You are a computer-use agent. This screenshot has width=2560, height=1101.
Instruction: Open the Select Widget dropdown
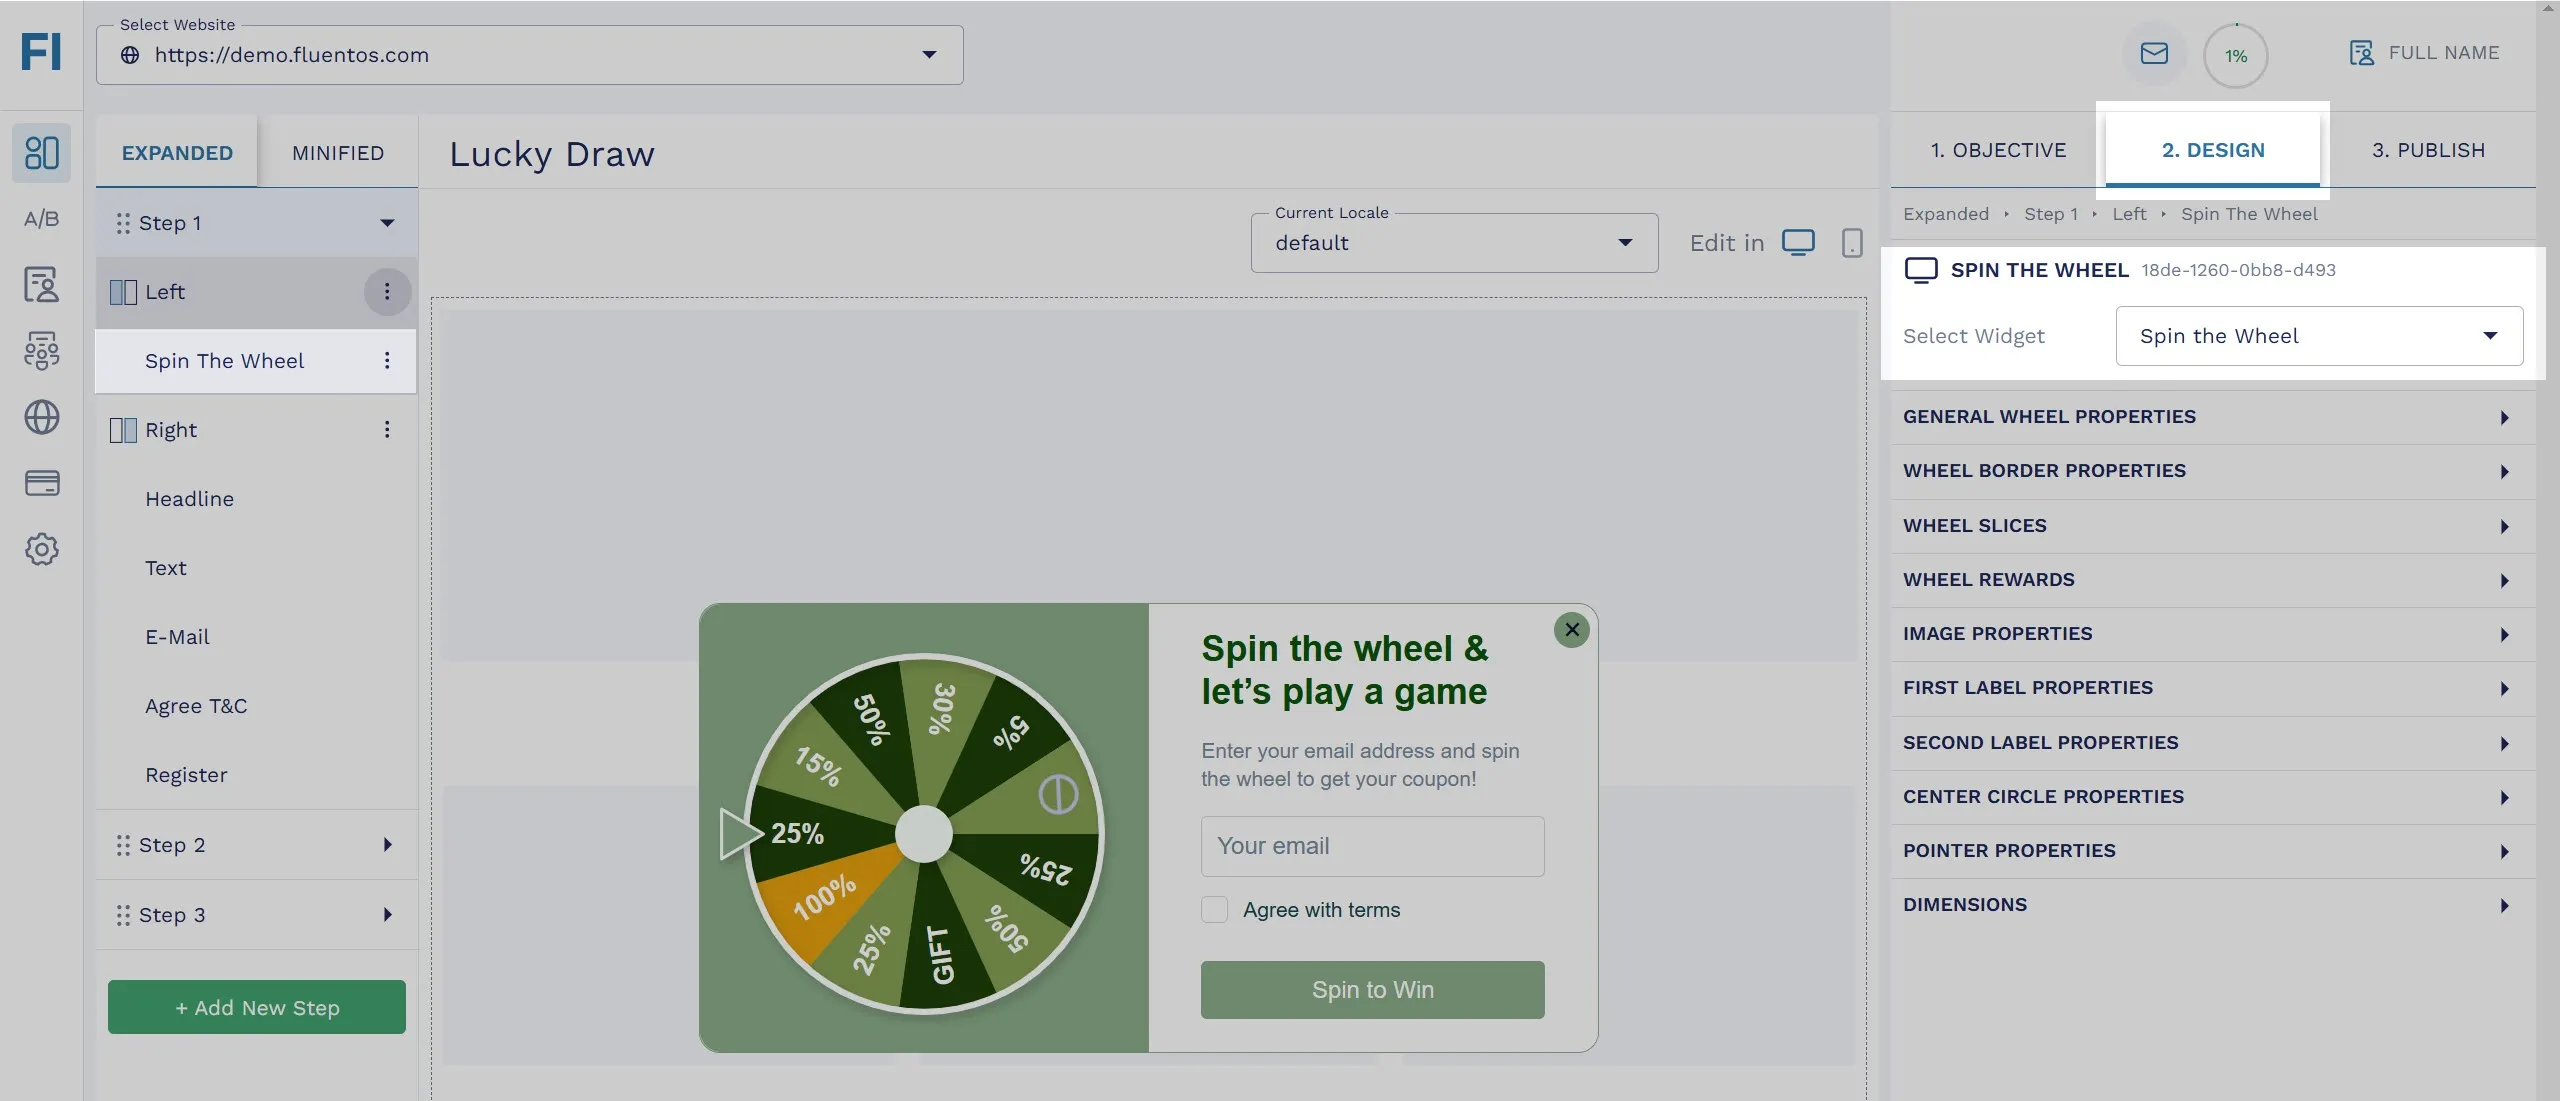(2319, 336)
